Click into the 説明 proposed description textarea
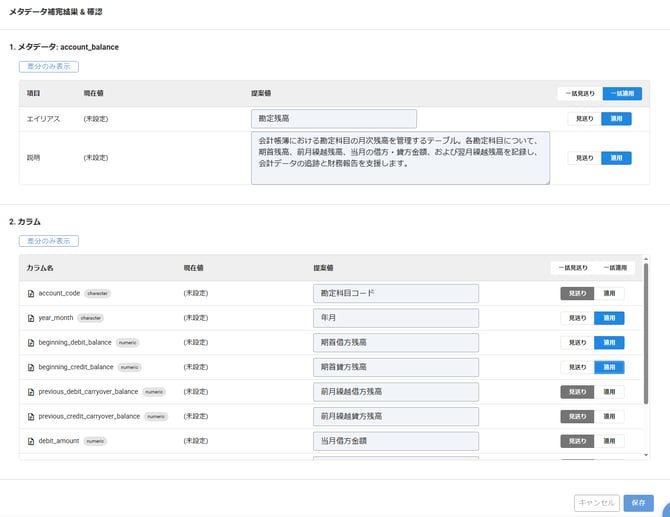670x517 pixels. pyautogui.click(x=400, y=158)
